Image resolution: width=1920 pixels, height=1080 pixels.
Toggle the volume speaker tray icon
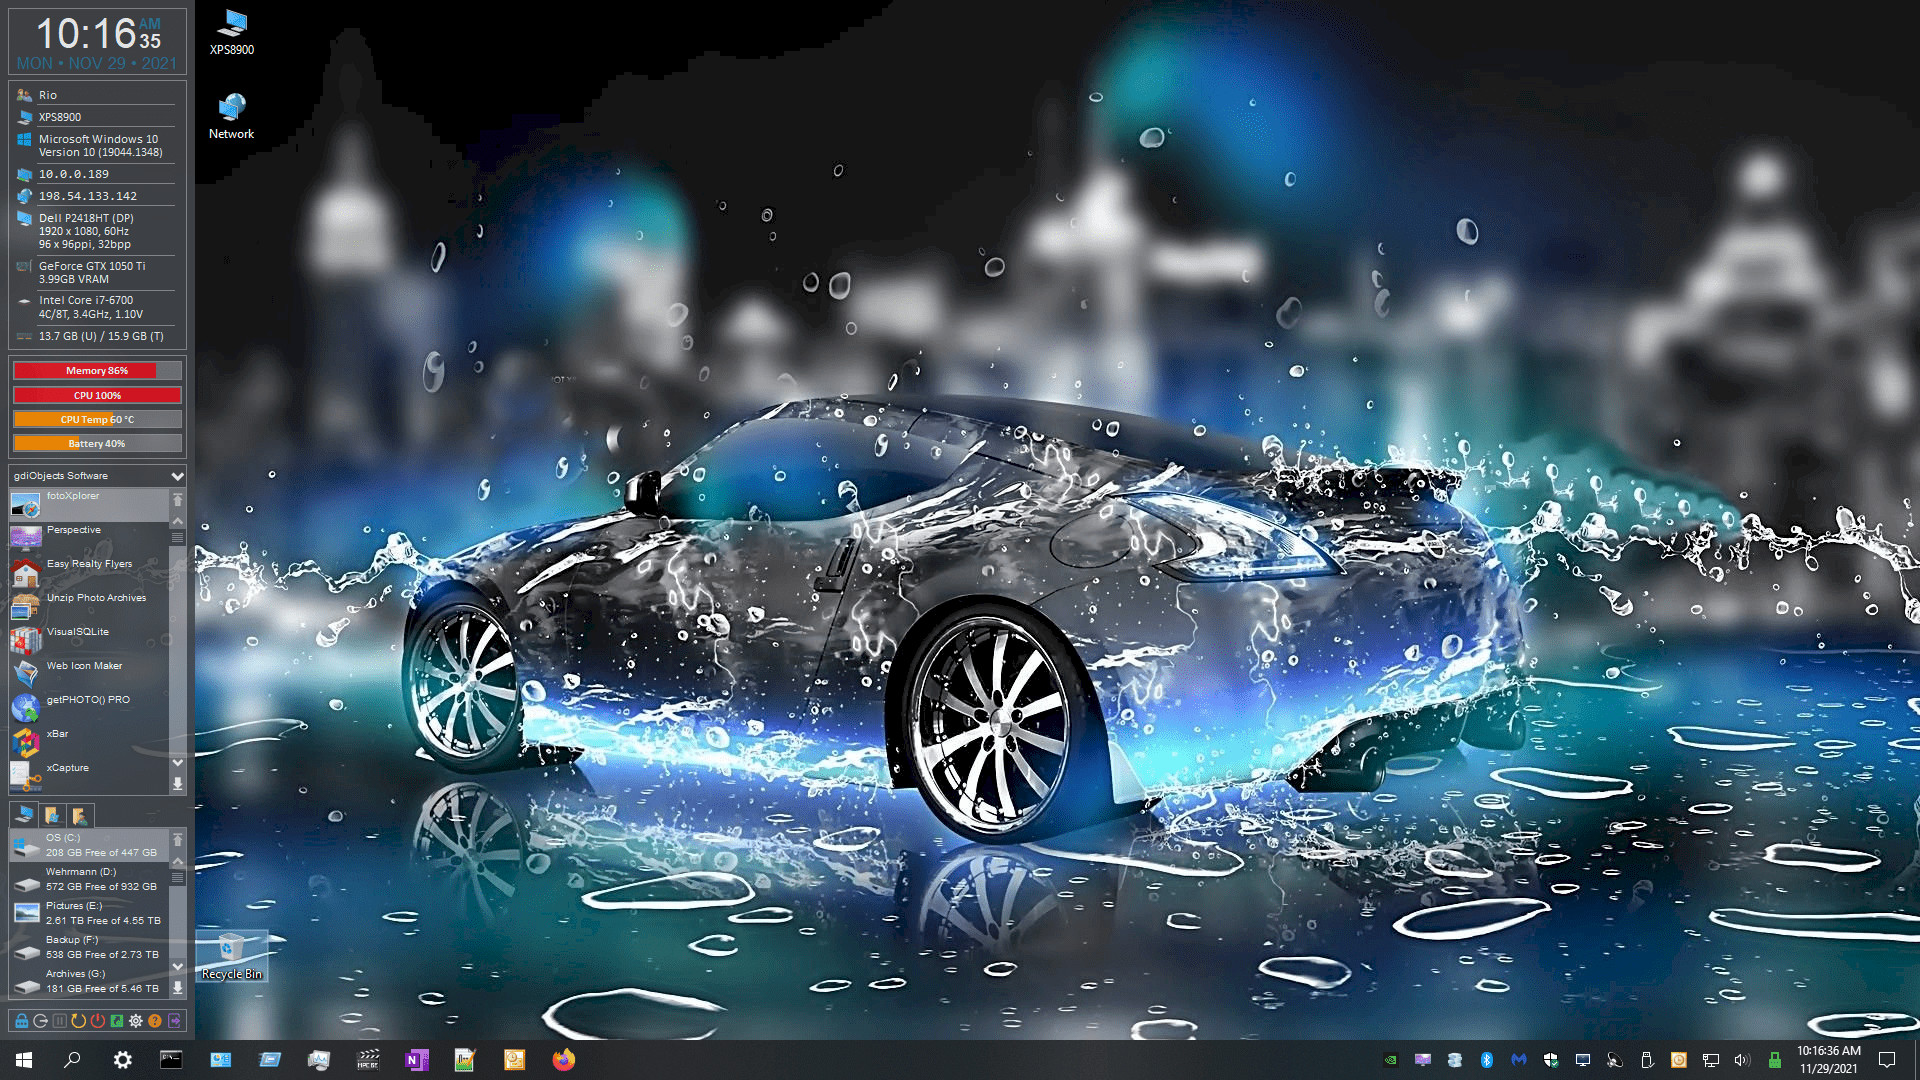[x=1742, y=1060]
